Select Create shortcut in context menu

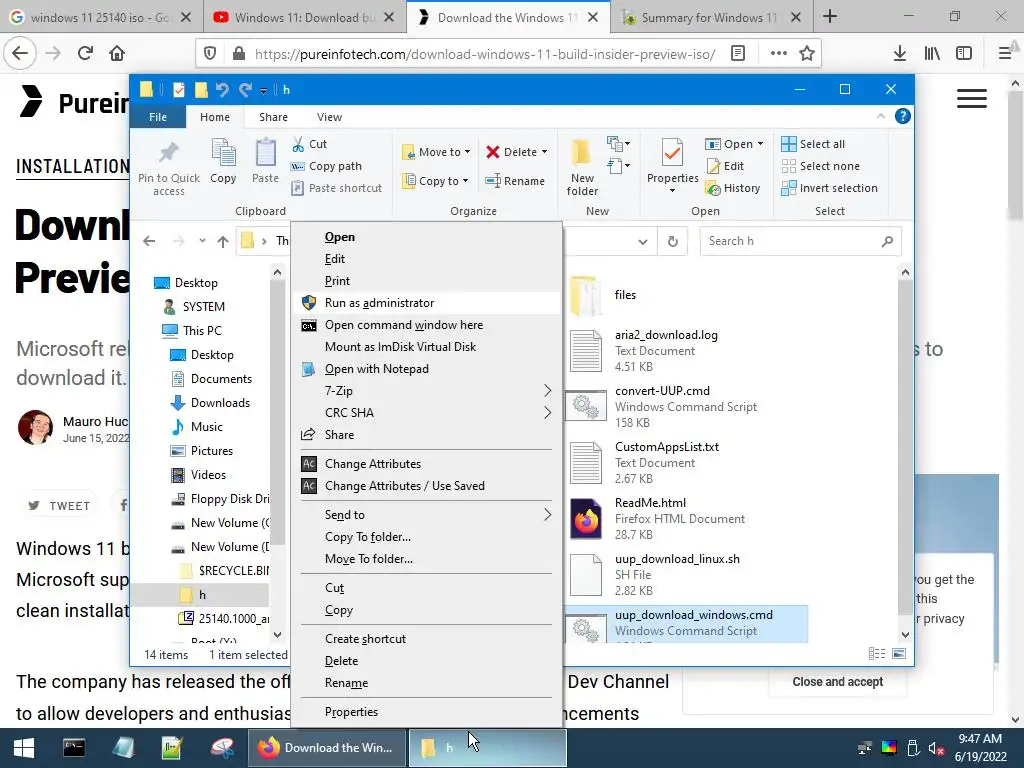(427, 639)
